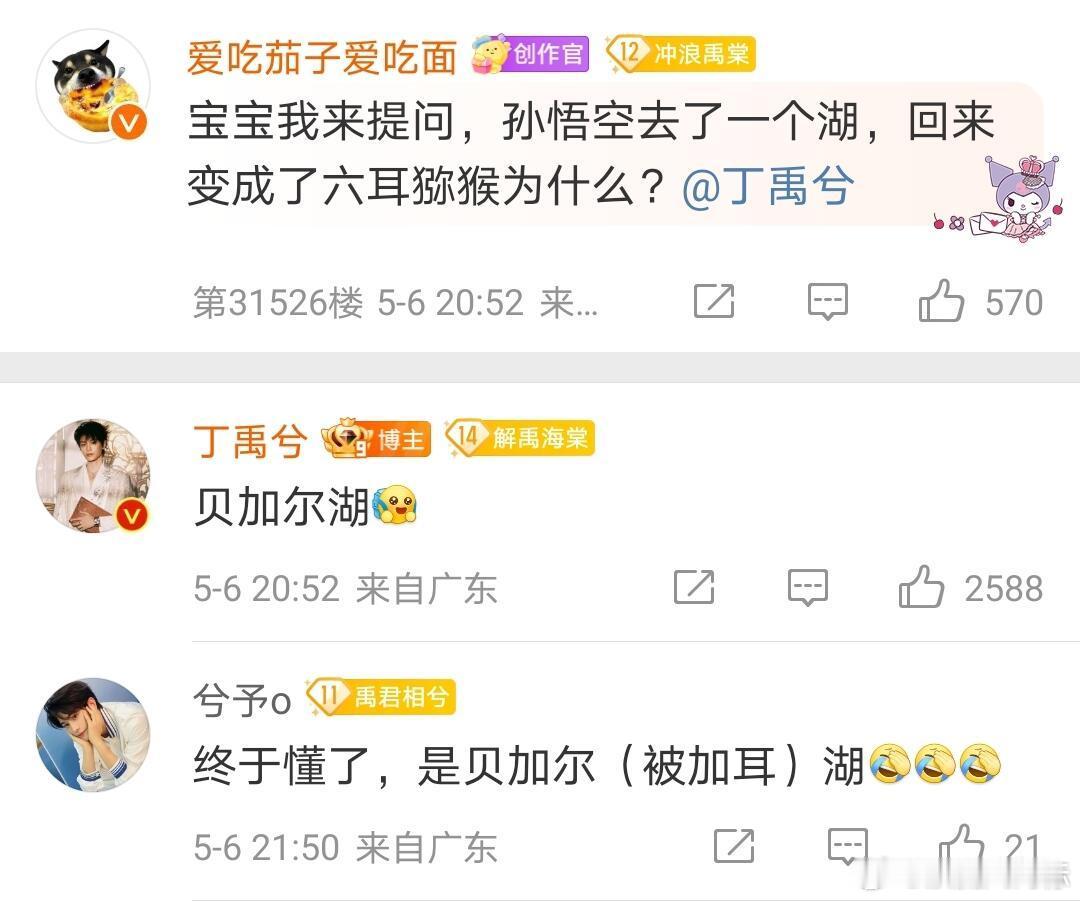The image size is (1080, 901).
Task: Open 爱吃茄子爱吃面's profile from username
Action: [322, 56]
